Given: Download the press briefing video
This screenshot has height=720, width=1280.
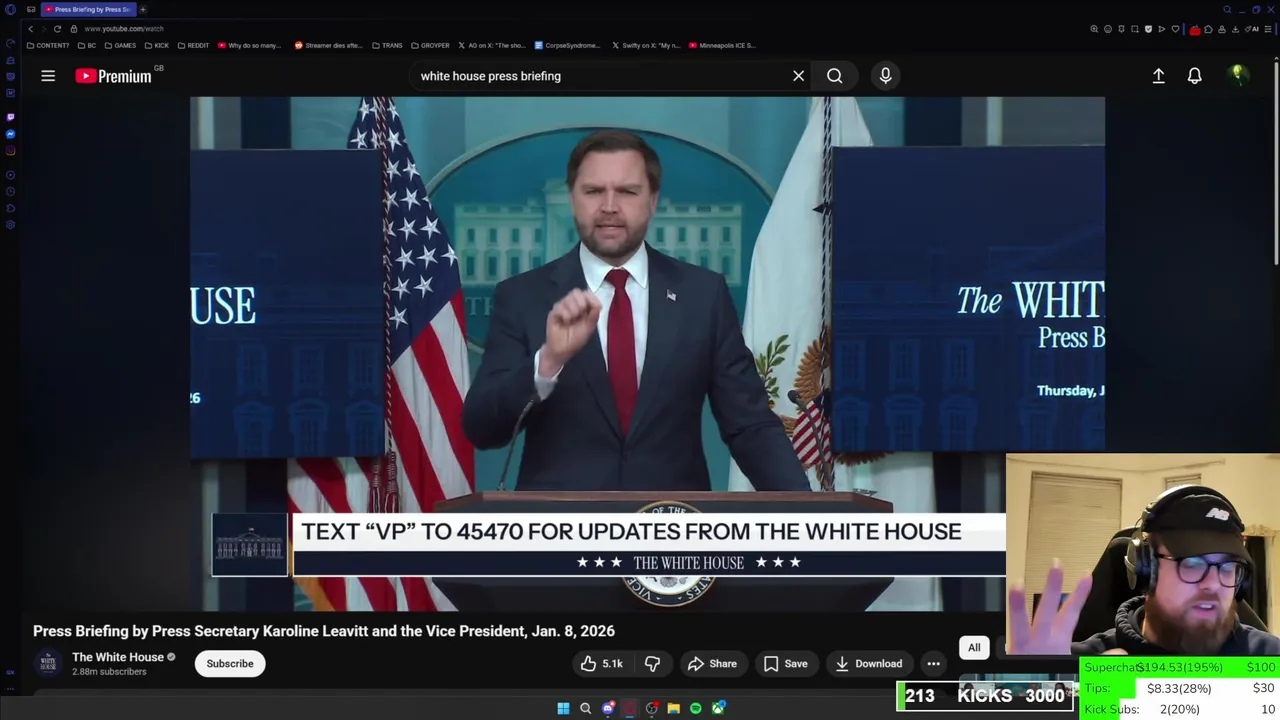Looking at the screenshot, I should pyautogui.click(x=868, y=664).
